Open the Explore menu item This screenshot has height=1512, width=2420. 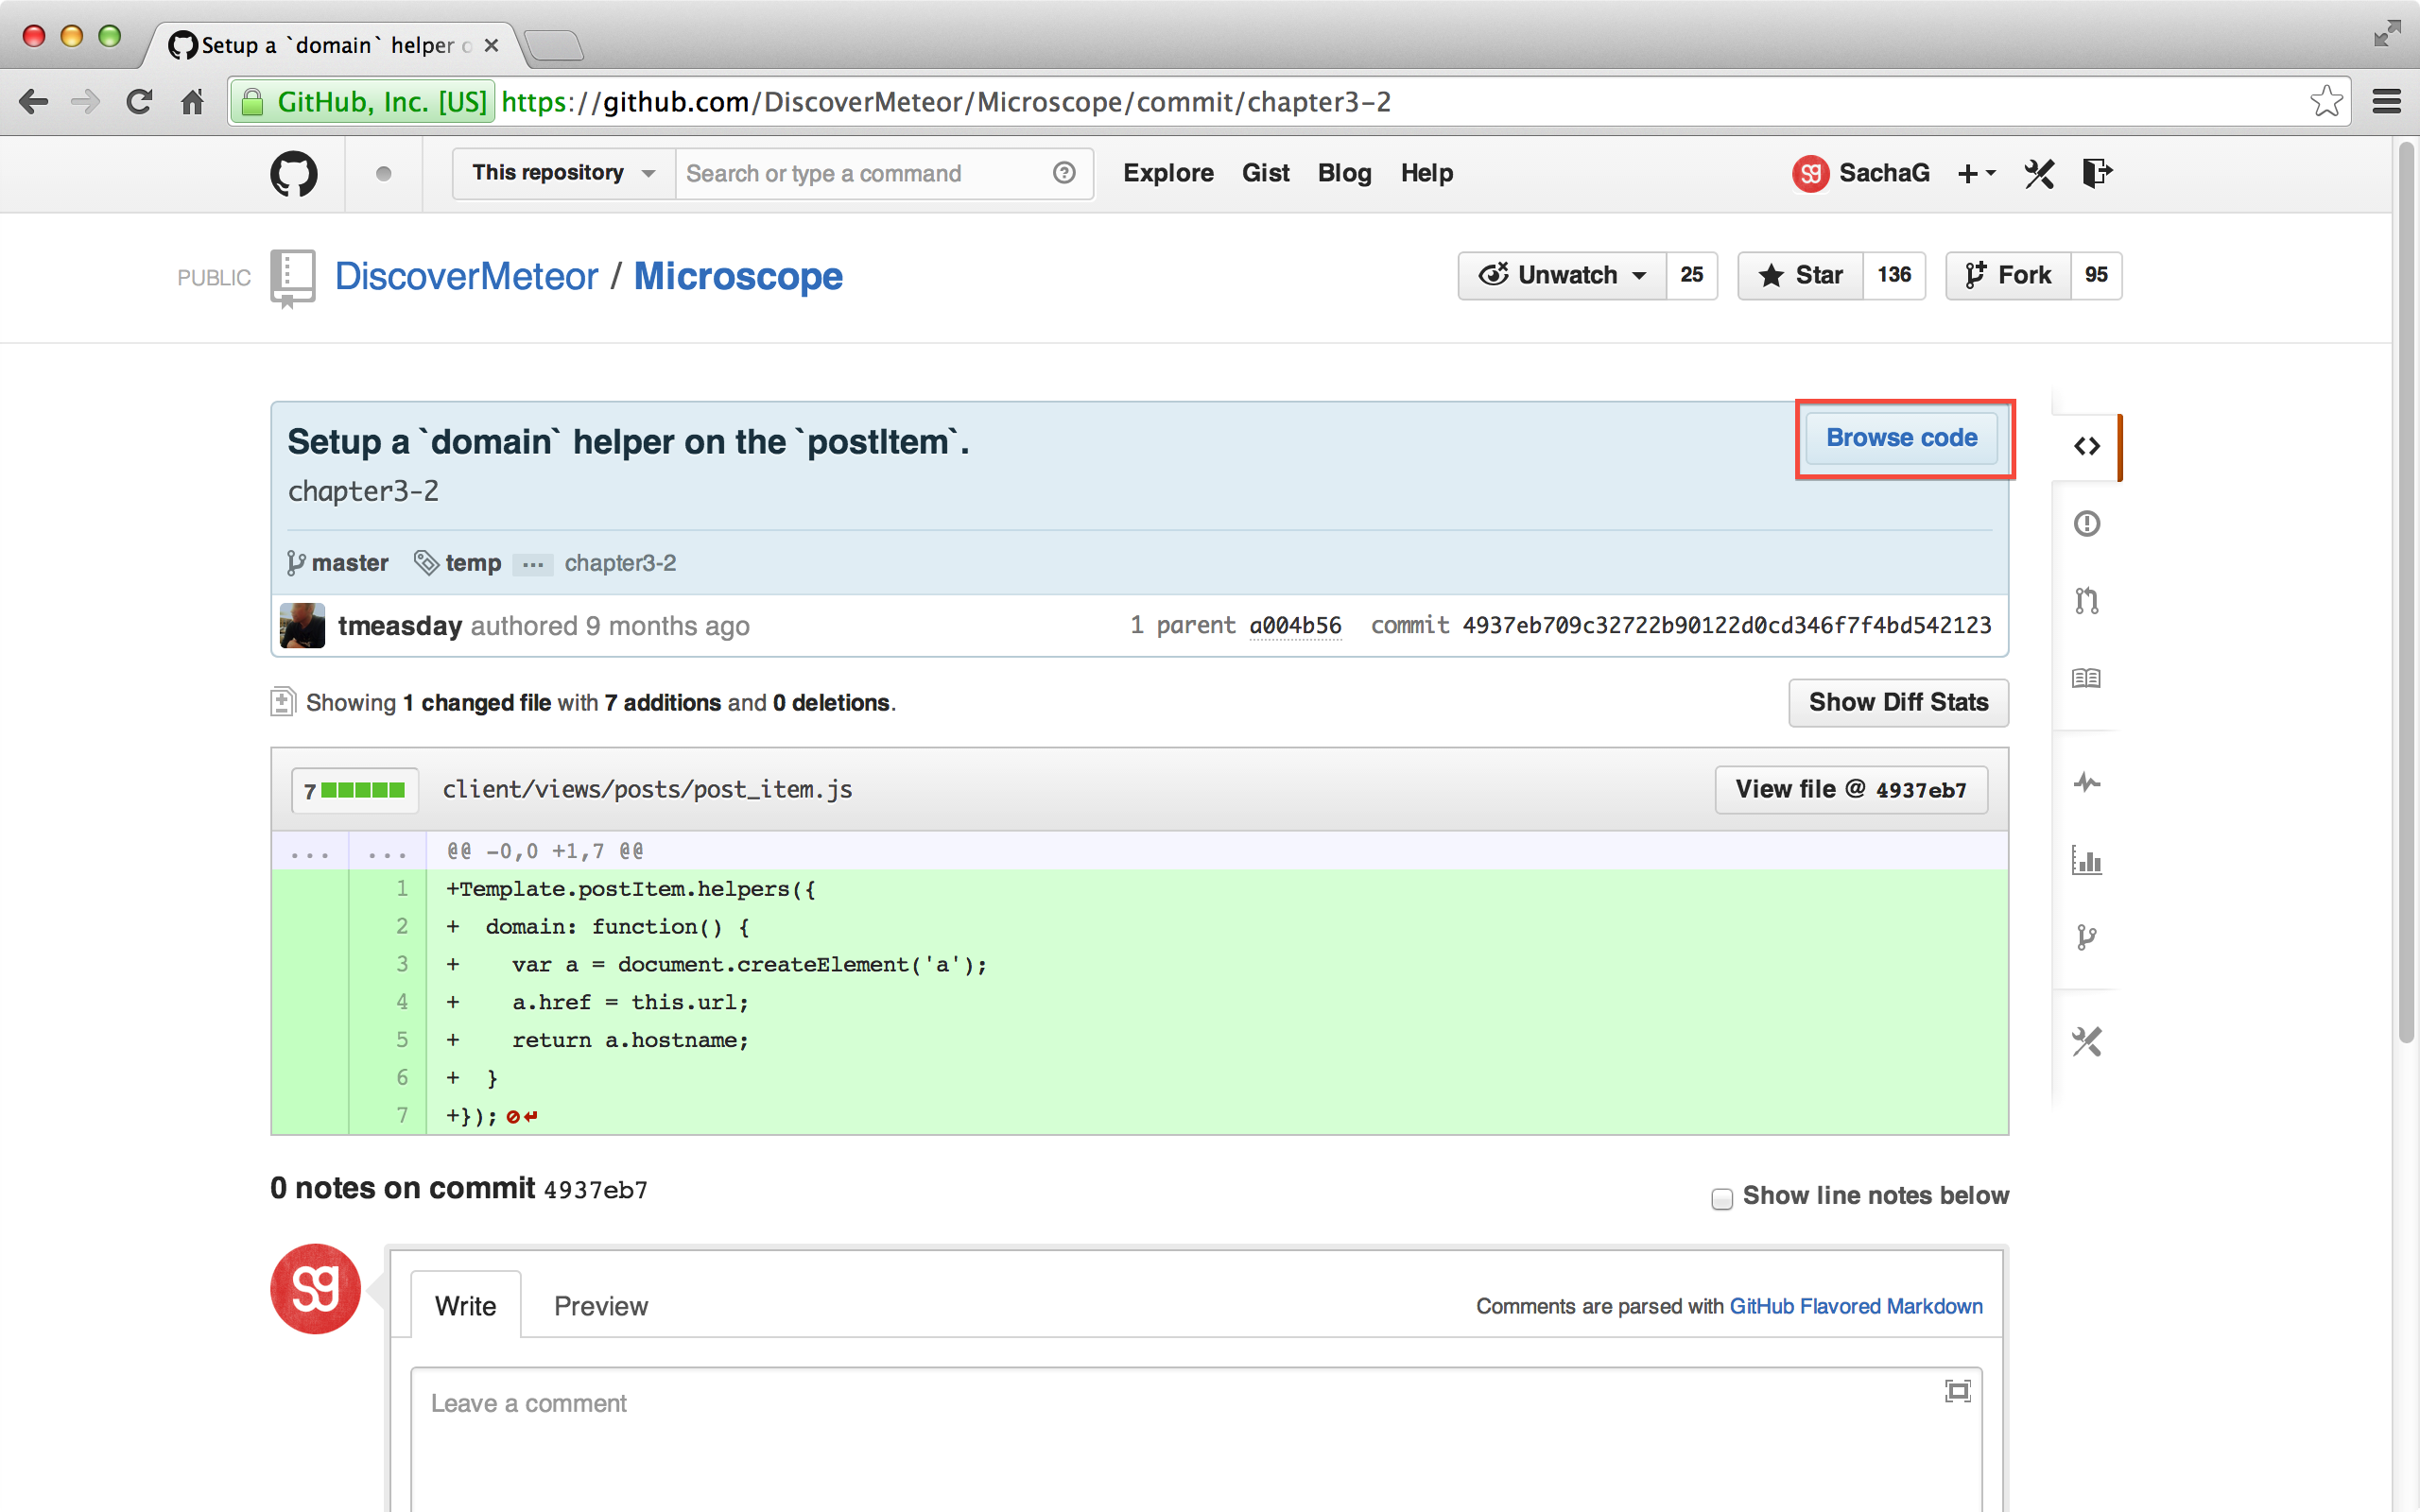tap(1168, 173)
